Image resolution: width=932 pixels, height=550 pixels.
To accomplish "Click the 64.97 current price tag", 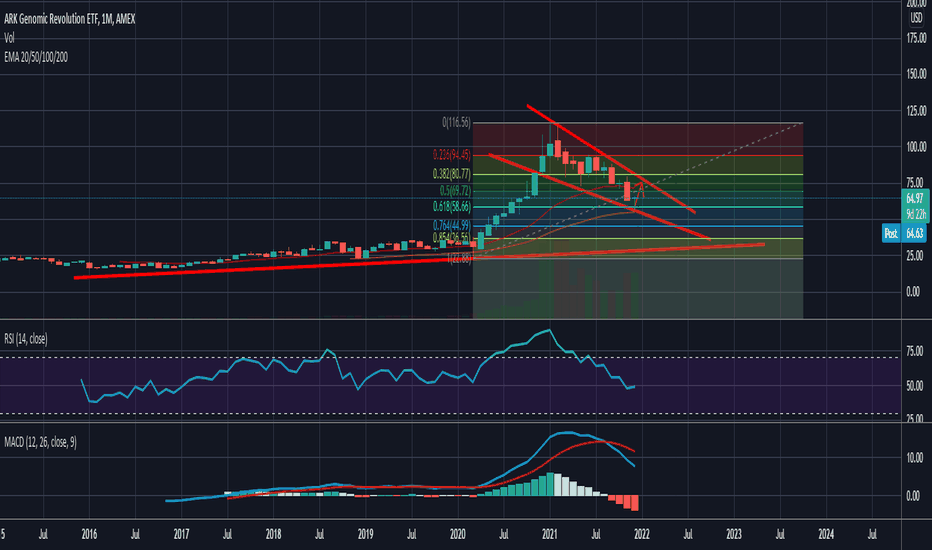I will [915, 199].
